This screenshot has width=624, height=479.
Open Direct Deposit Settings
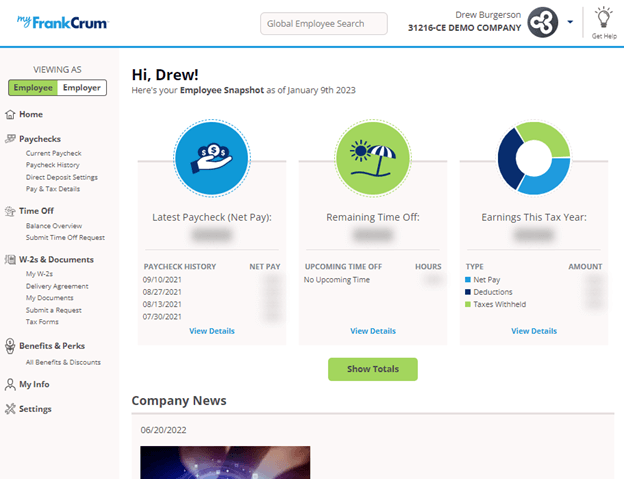[62, 177]
